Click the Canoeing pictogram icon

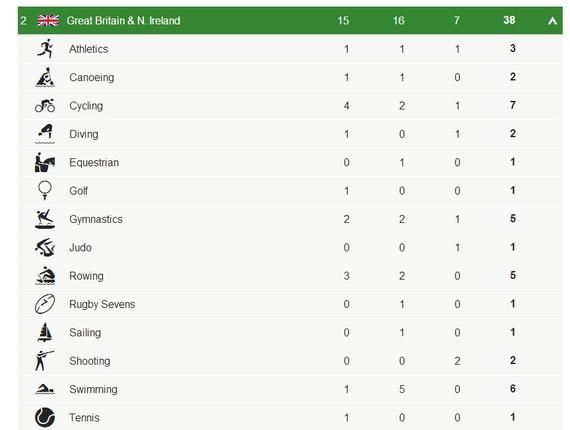(45, 77)
